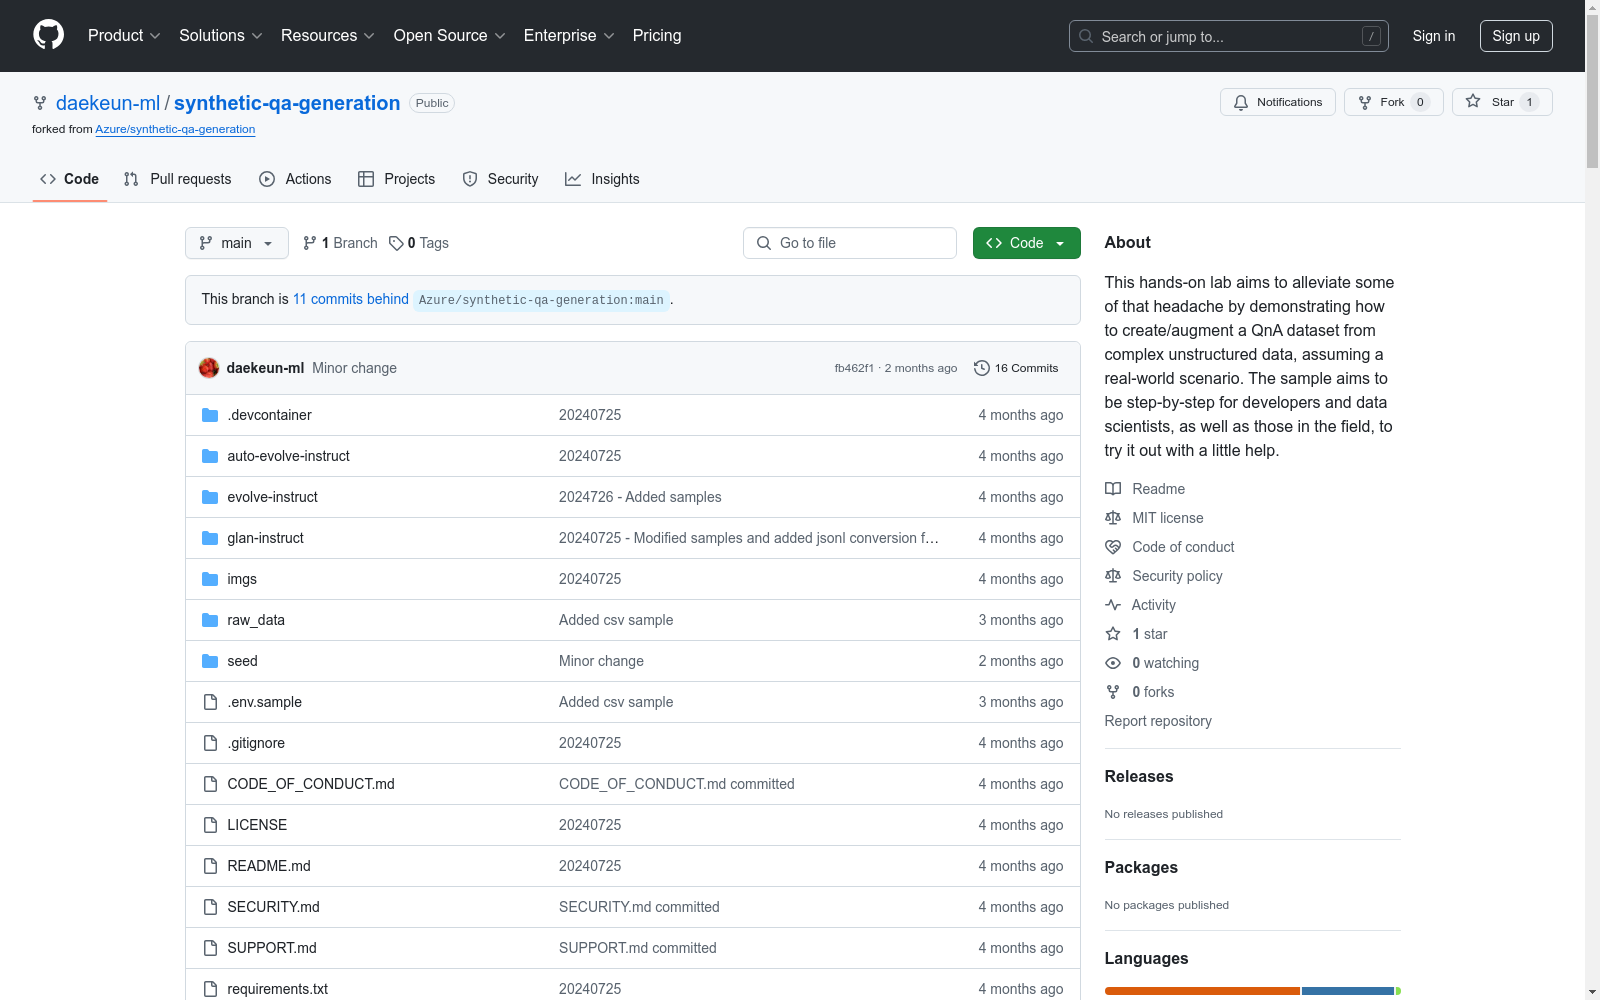
Task: View the 1 Branch link
Action: coord(340,243)
